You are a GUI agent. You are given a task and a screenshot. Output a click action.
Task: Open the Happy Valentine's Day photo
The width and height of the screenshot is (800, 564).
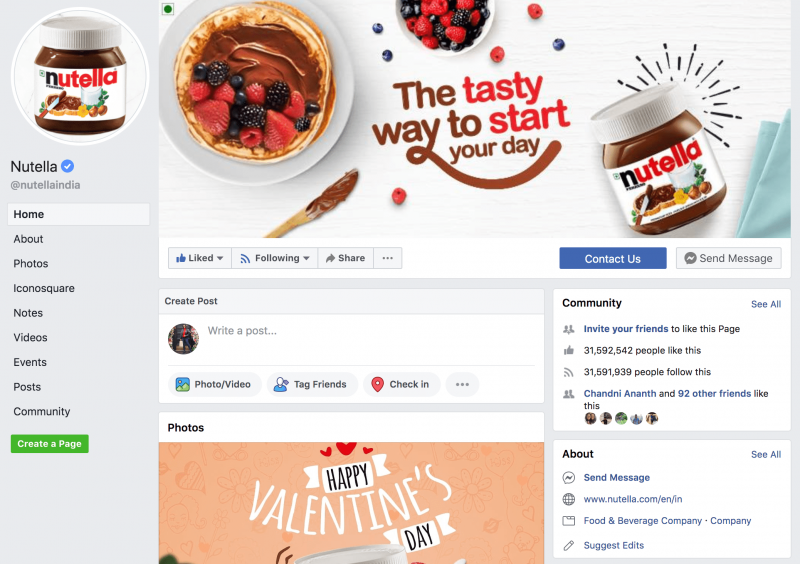[x=352, y=503]
